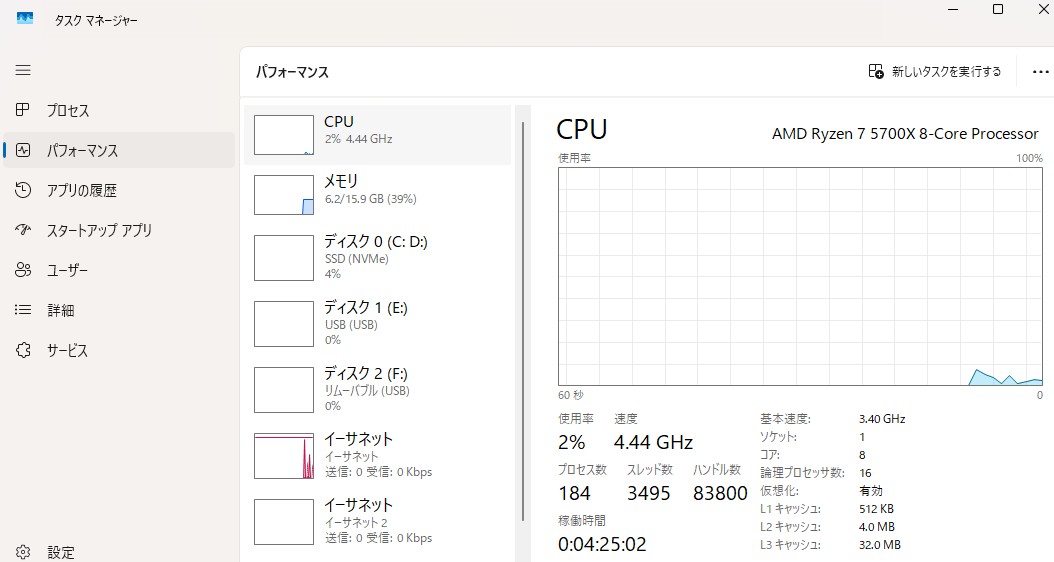The height and width of the screenshot is (562, 1054).
Task: Click the 論理プロセッサ数 value 16
Action: click(x=865, y=473)
